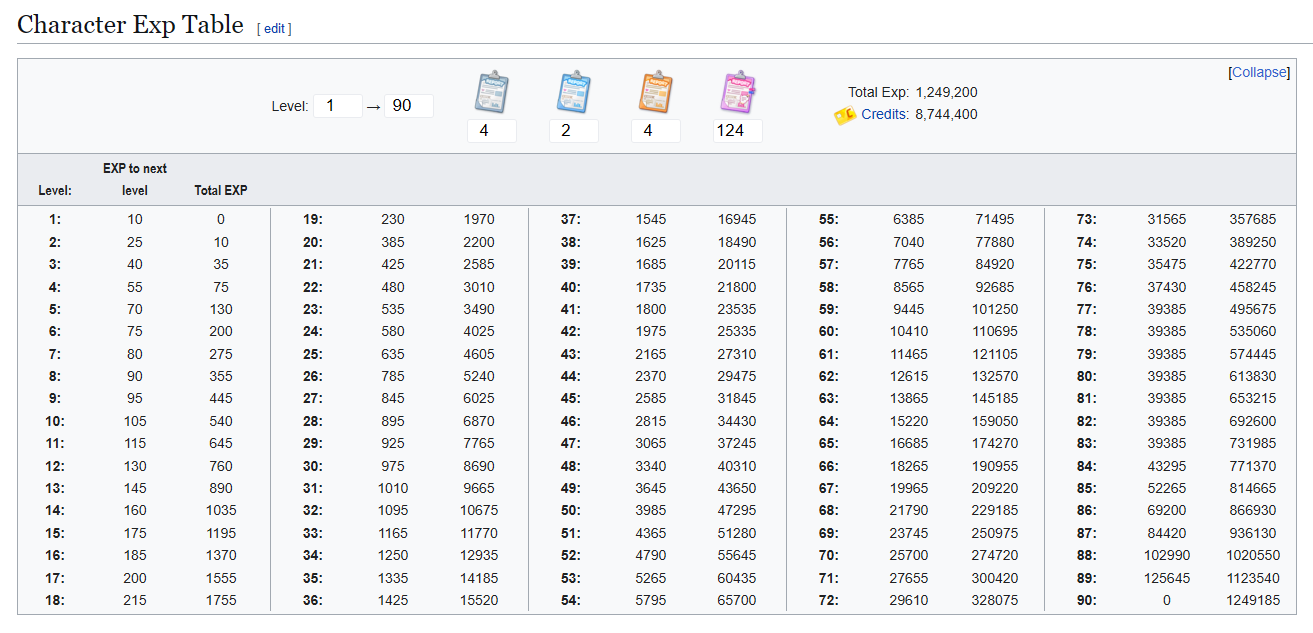Click EXP value 6385 for level 55

pyautogui.click(x=909, y=219)
